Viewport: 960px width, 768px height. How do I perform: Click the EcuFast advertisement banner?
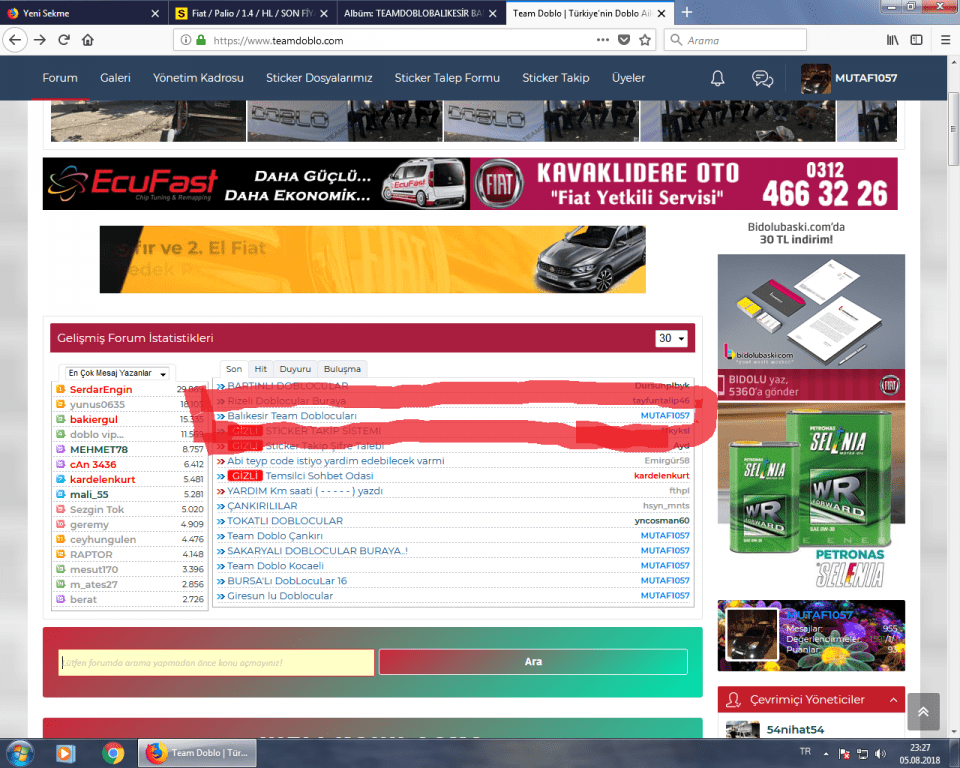pos(256,184)
